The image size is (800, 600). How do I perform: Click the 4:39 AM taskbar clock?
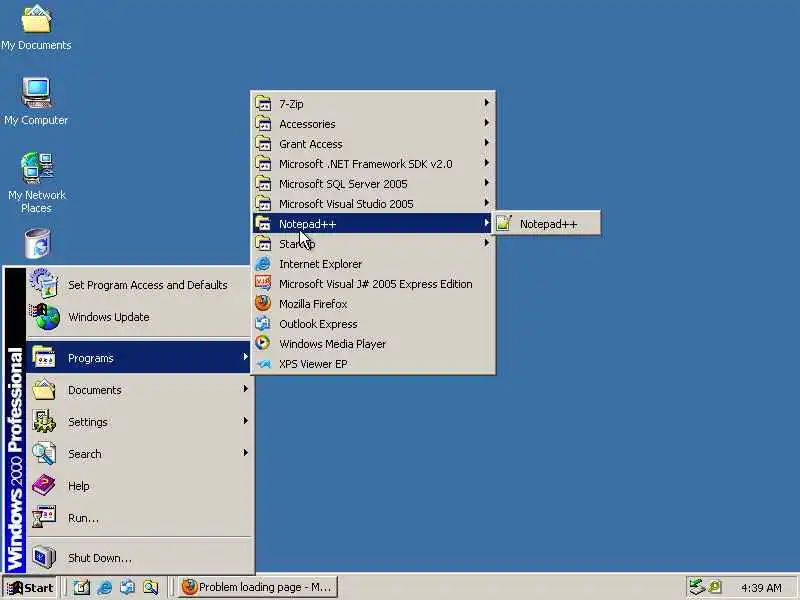761,588
